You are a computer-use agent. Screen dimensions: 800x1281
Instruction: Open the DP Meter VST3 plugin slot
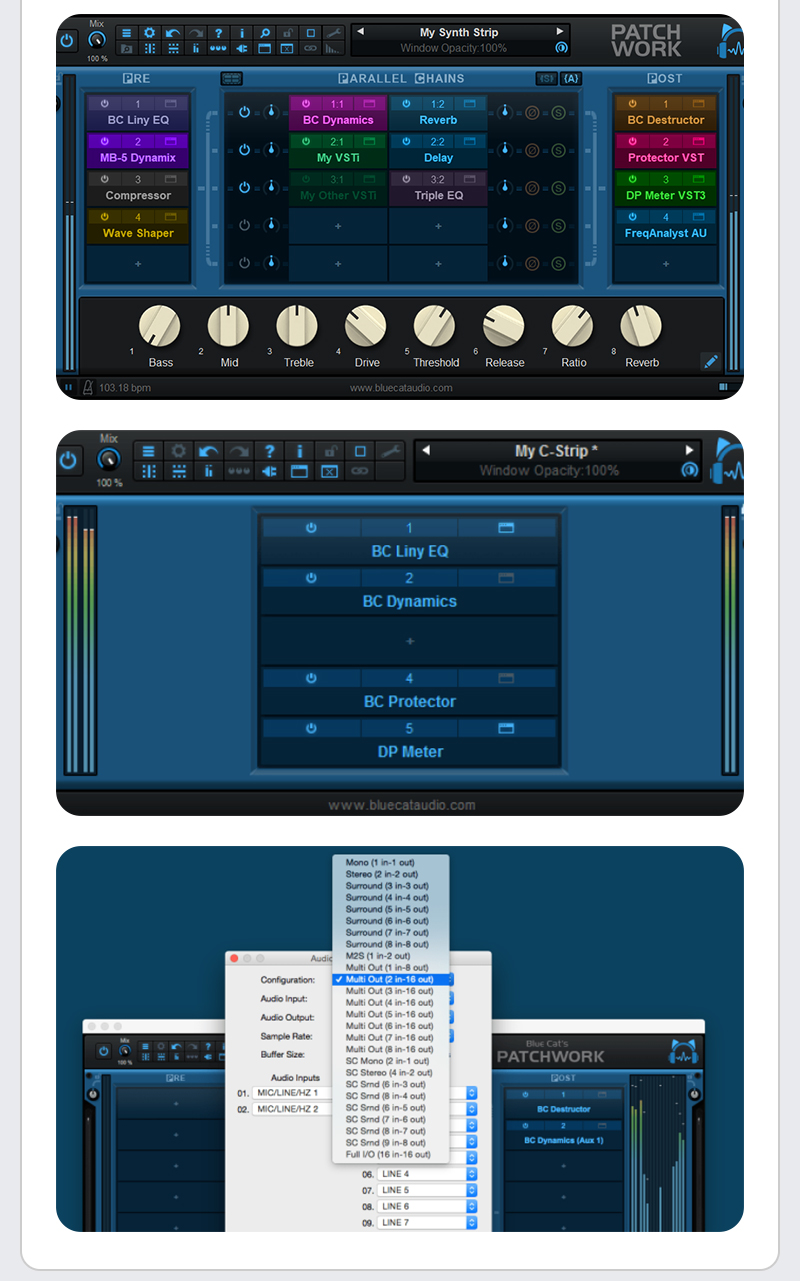[x=666, y=196]
